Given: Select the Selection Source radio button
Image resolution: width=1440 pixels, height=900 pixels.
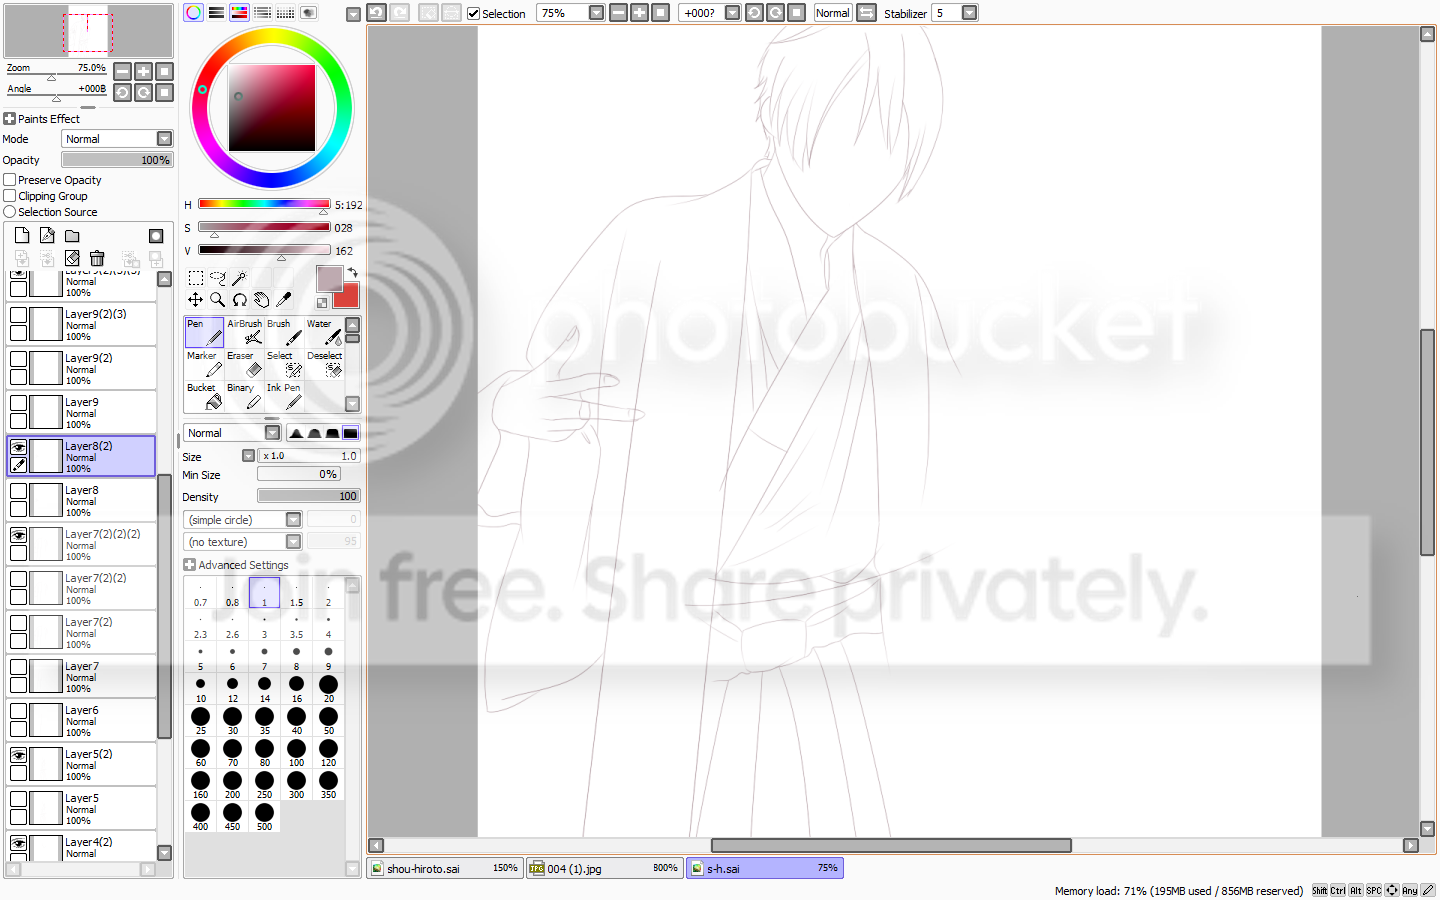Looking at the screenshot, I should tap(10, 212).
